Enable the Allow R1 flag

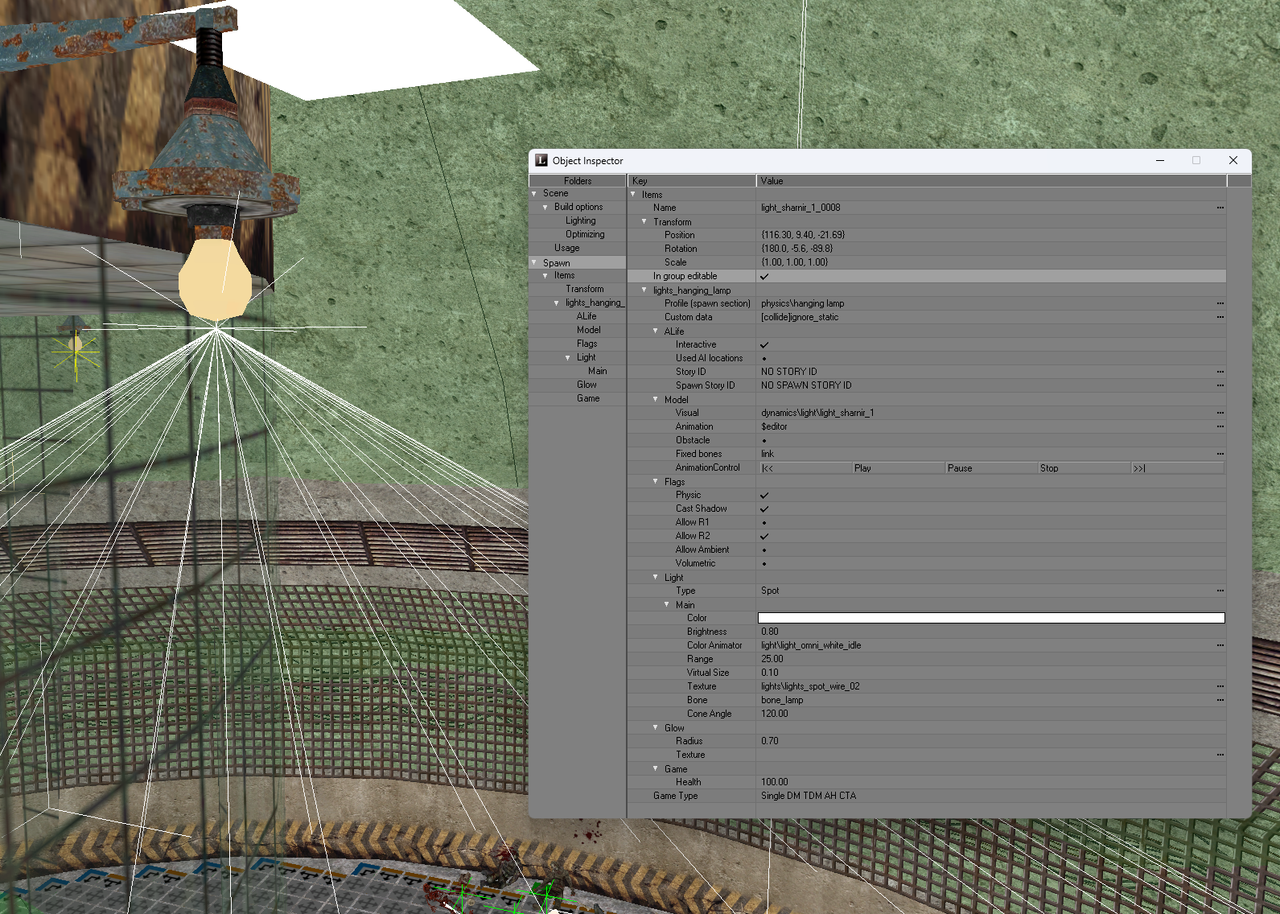pos(764,523)
